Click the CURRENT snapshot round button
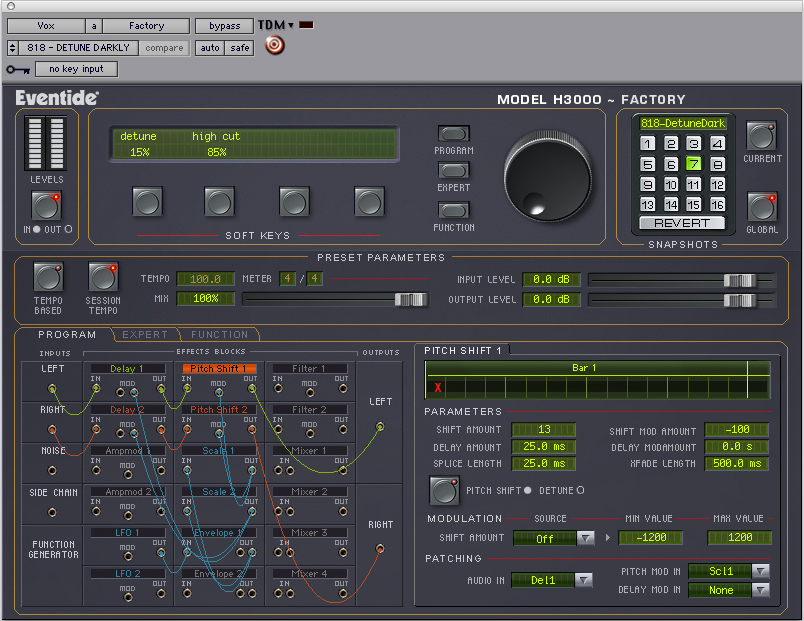804x621 pixels. pyautogui.click(x=761, y=136)
